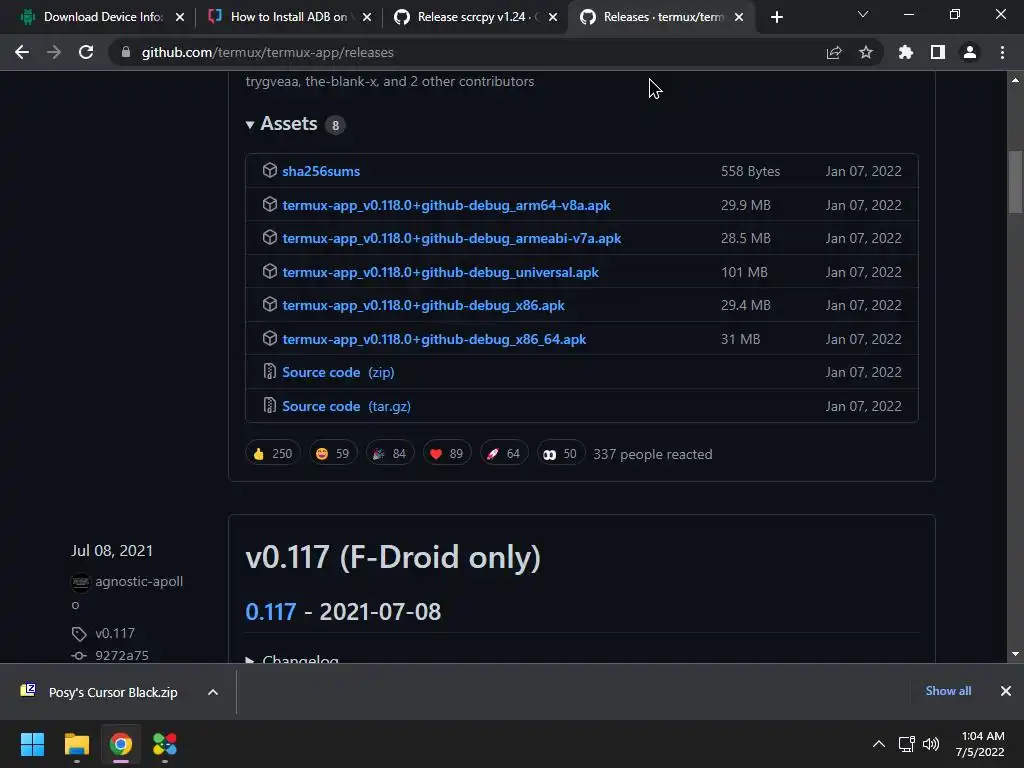
Task: Open the volume tray icon
Action: coord(931,744)
